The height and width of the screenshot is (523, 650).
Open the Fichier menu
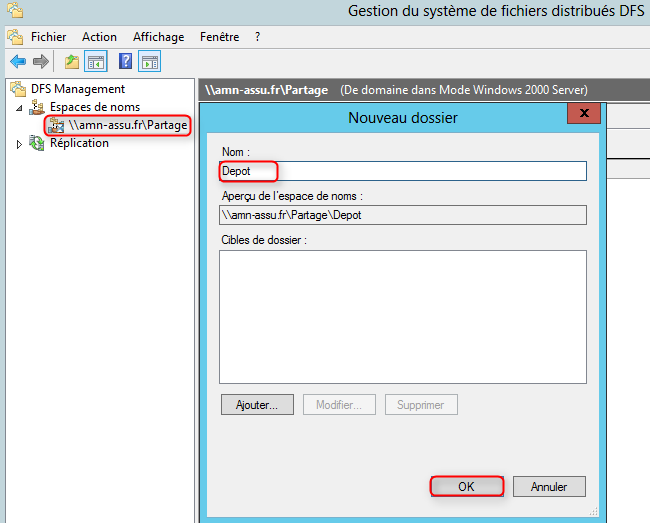pyautogui.click(x=48, y=37)
